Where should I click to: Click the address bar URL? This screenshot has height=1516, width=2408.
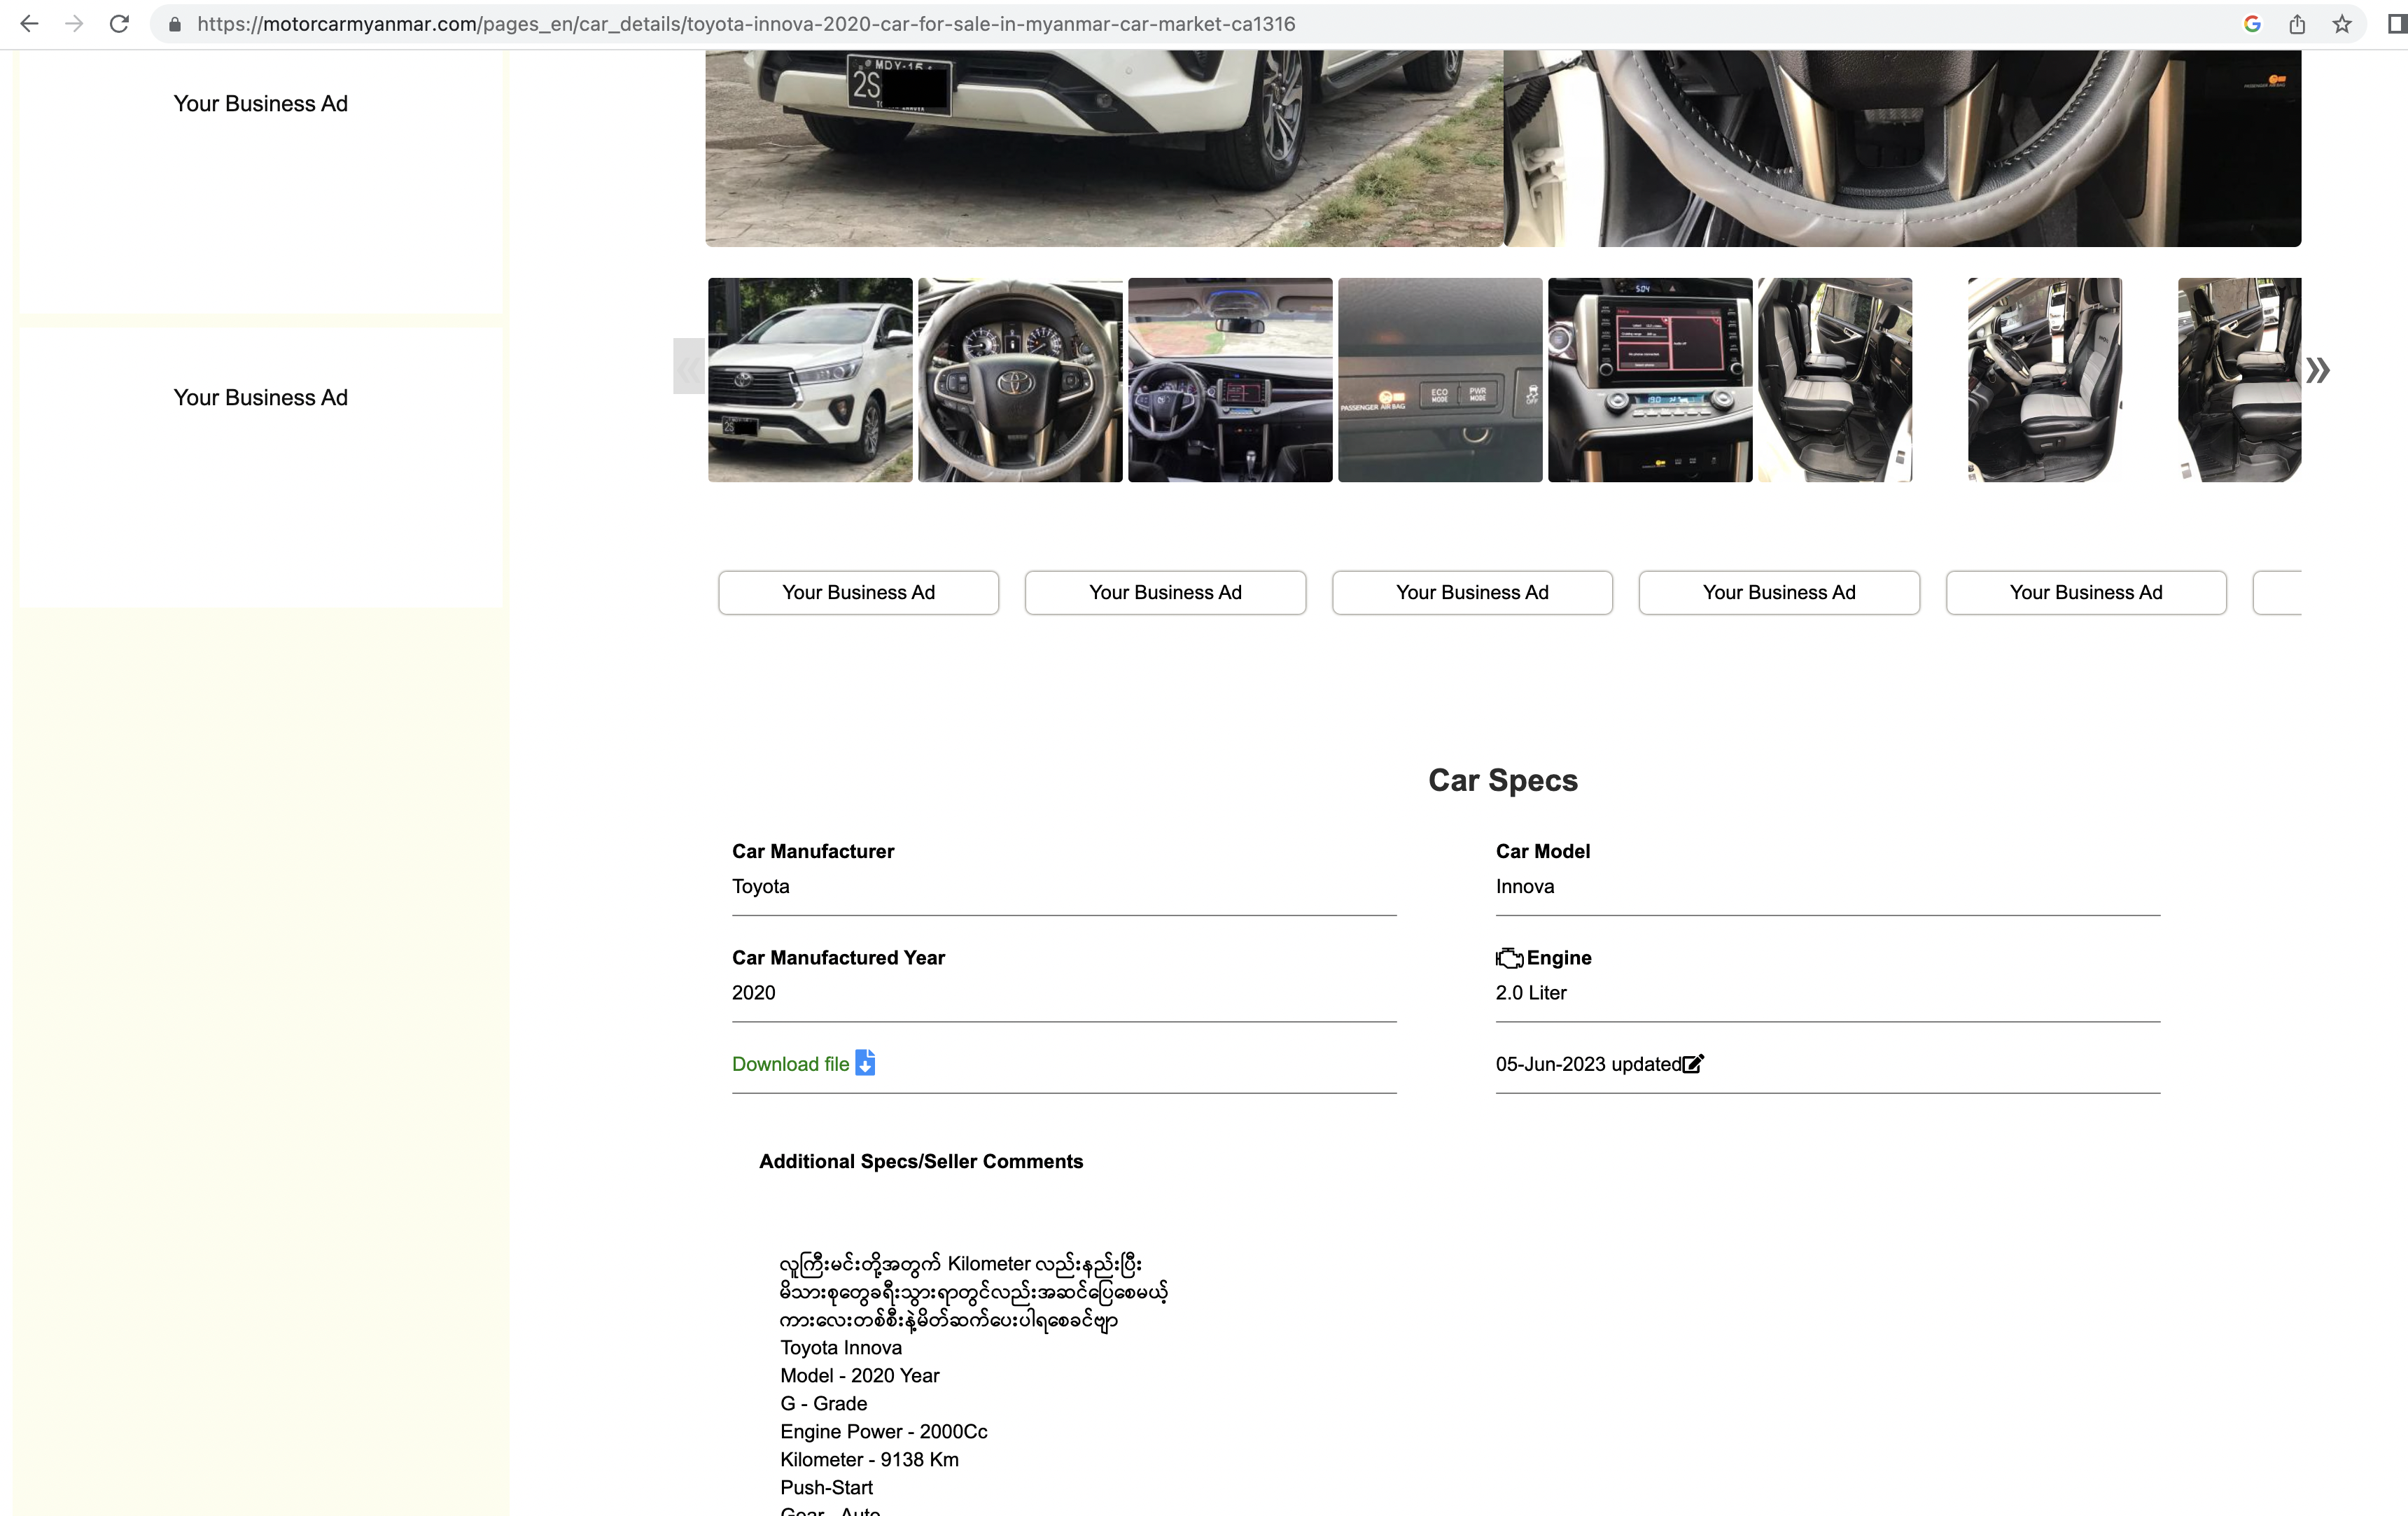click(745, 24)
